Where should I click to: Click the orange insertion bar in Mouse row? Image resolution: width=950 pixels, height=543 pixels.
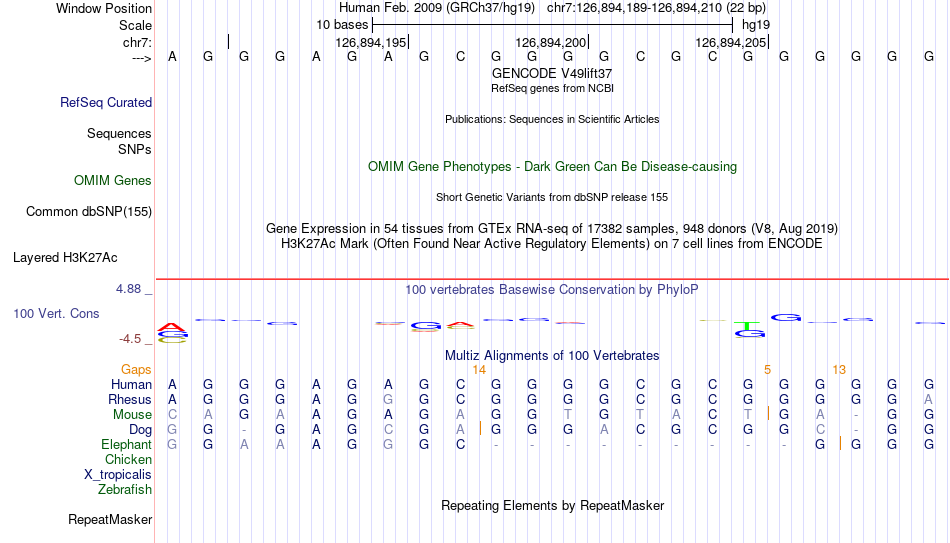768,413
